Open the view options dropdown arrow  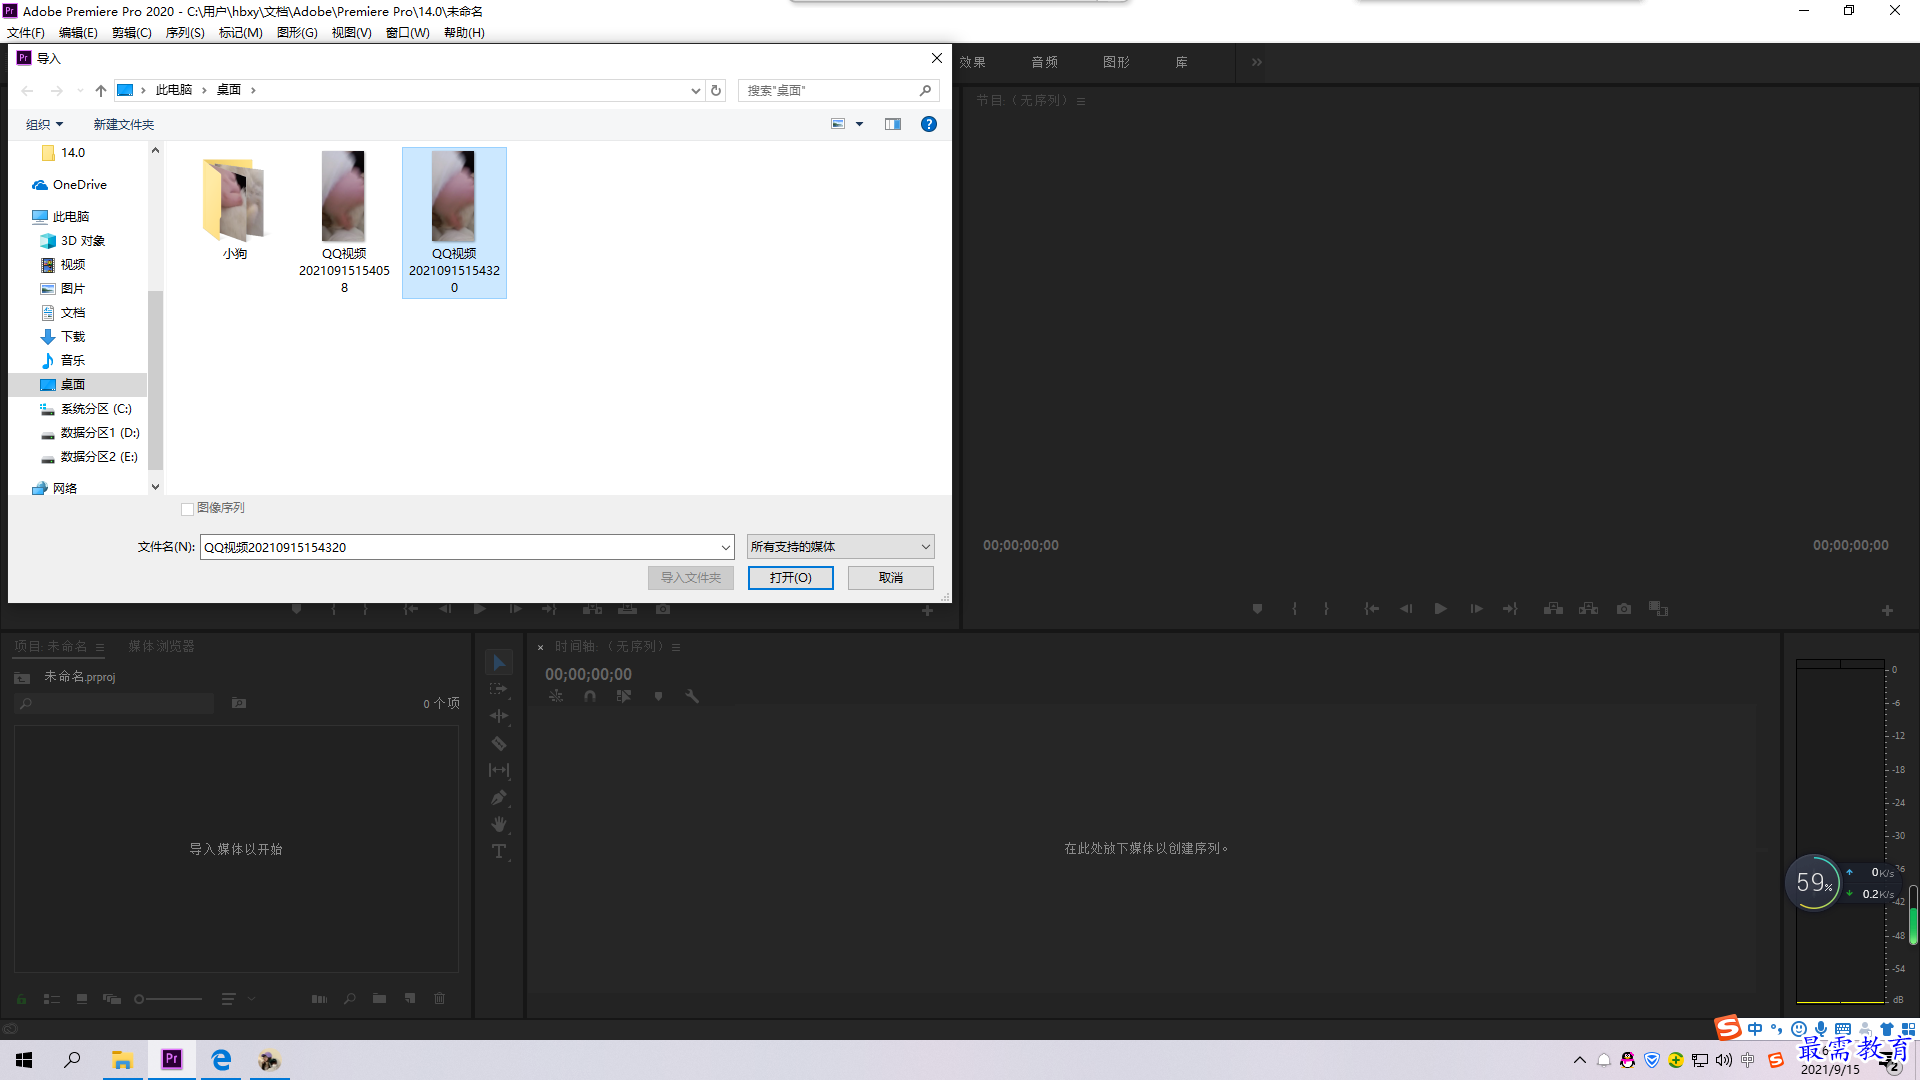[x=859, y=125]
